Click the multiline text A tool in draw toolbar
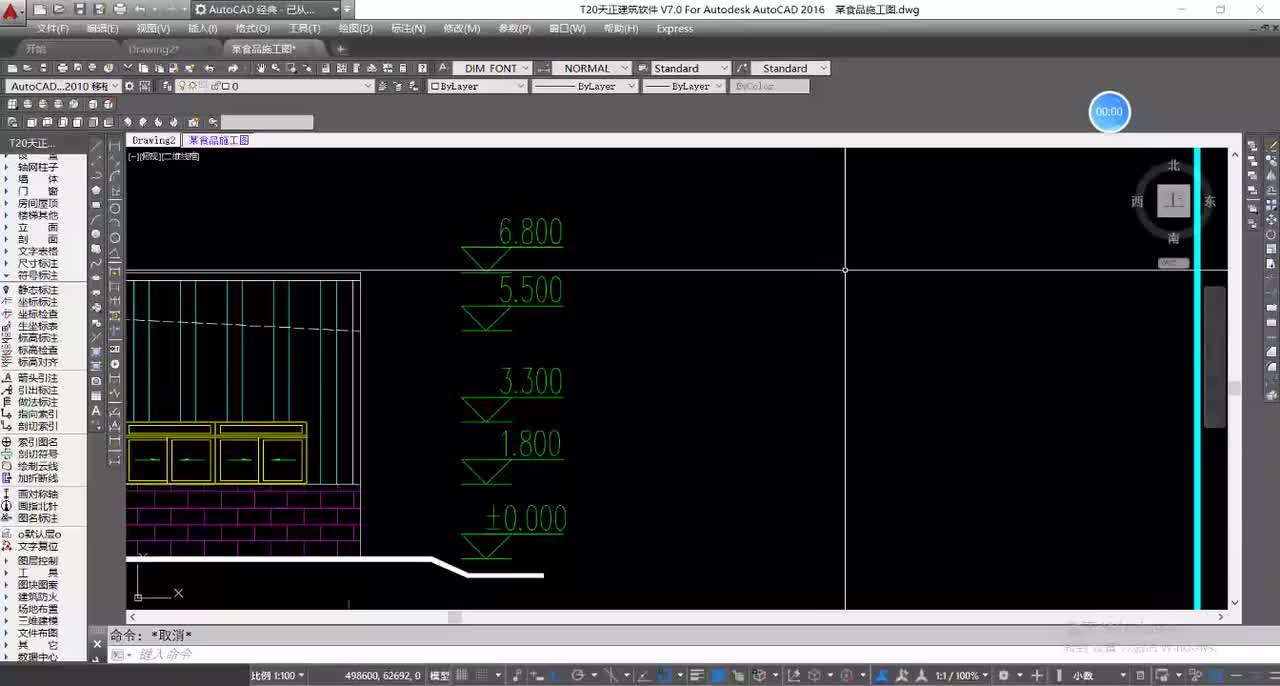 97,411
